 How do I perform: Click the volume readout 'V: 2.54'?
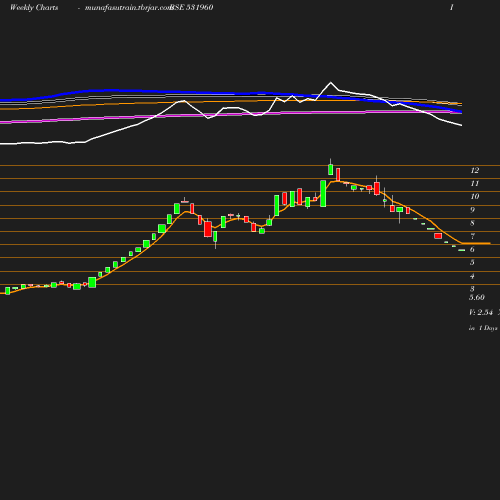tap(481, 312)
